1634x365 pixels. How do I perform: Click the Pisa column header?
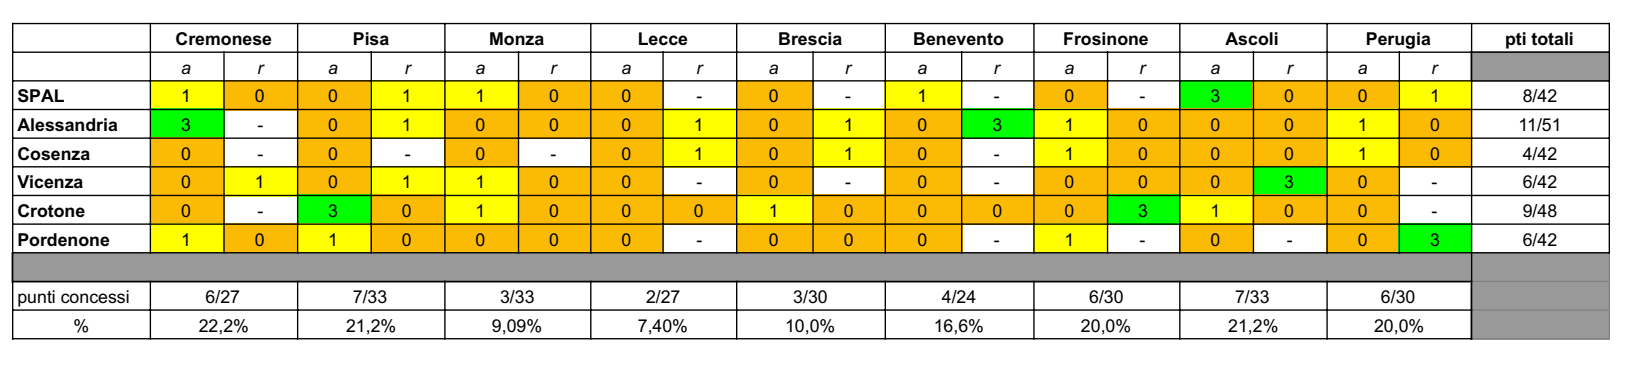point(370,39)
